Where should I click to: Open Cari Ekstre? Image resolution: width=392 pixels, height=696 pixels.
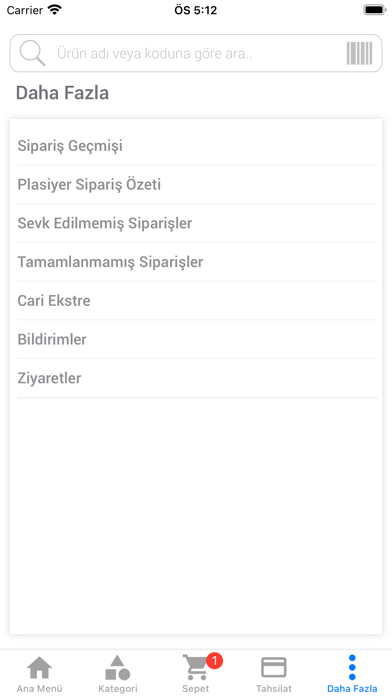click(x=198, y=301)
